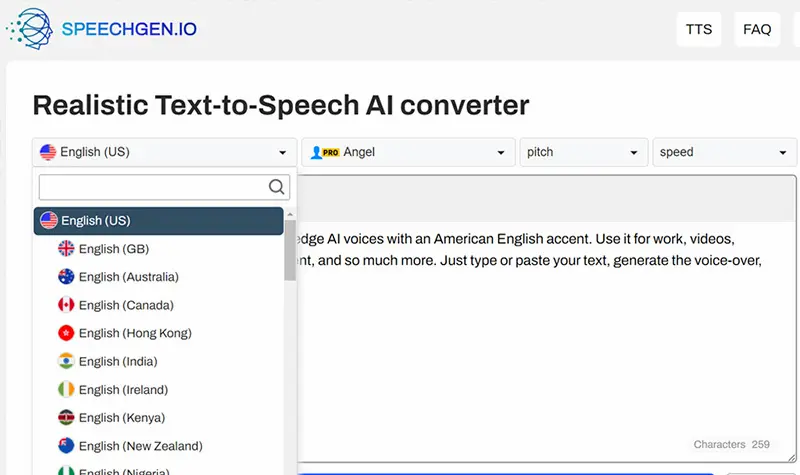This screenshot has width=800, height=475.
Task: Select English (US) in the language list
Action: [x=159, y=221]
